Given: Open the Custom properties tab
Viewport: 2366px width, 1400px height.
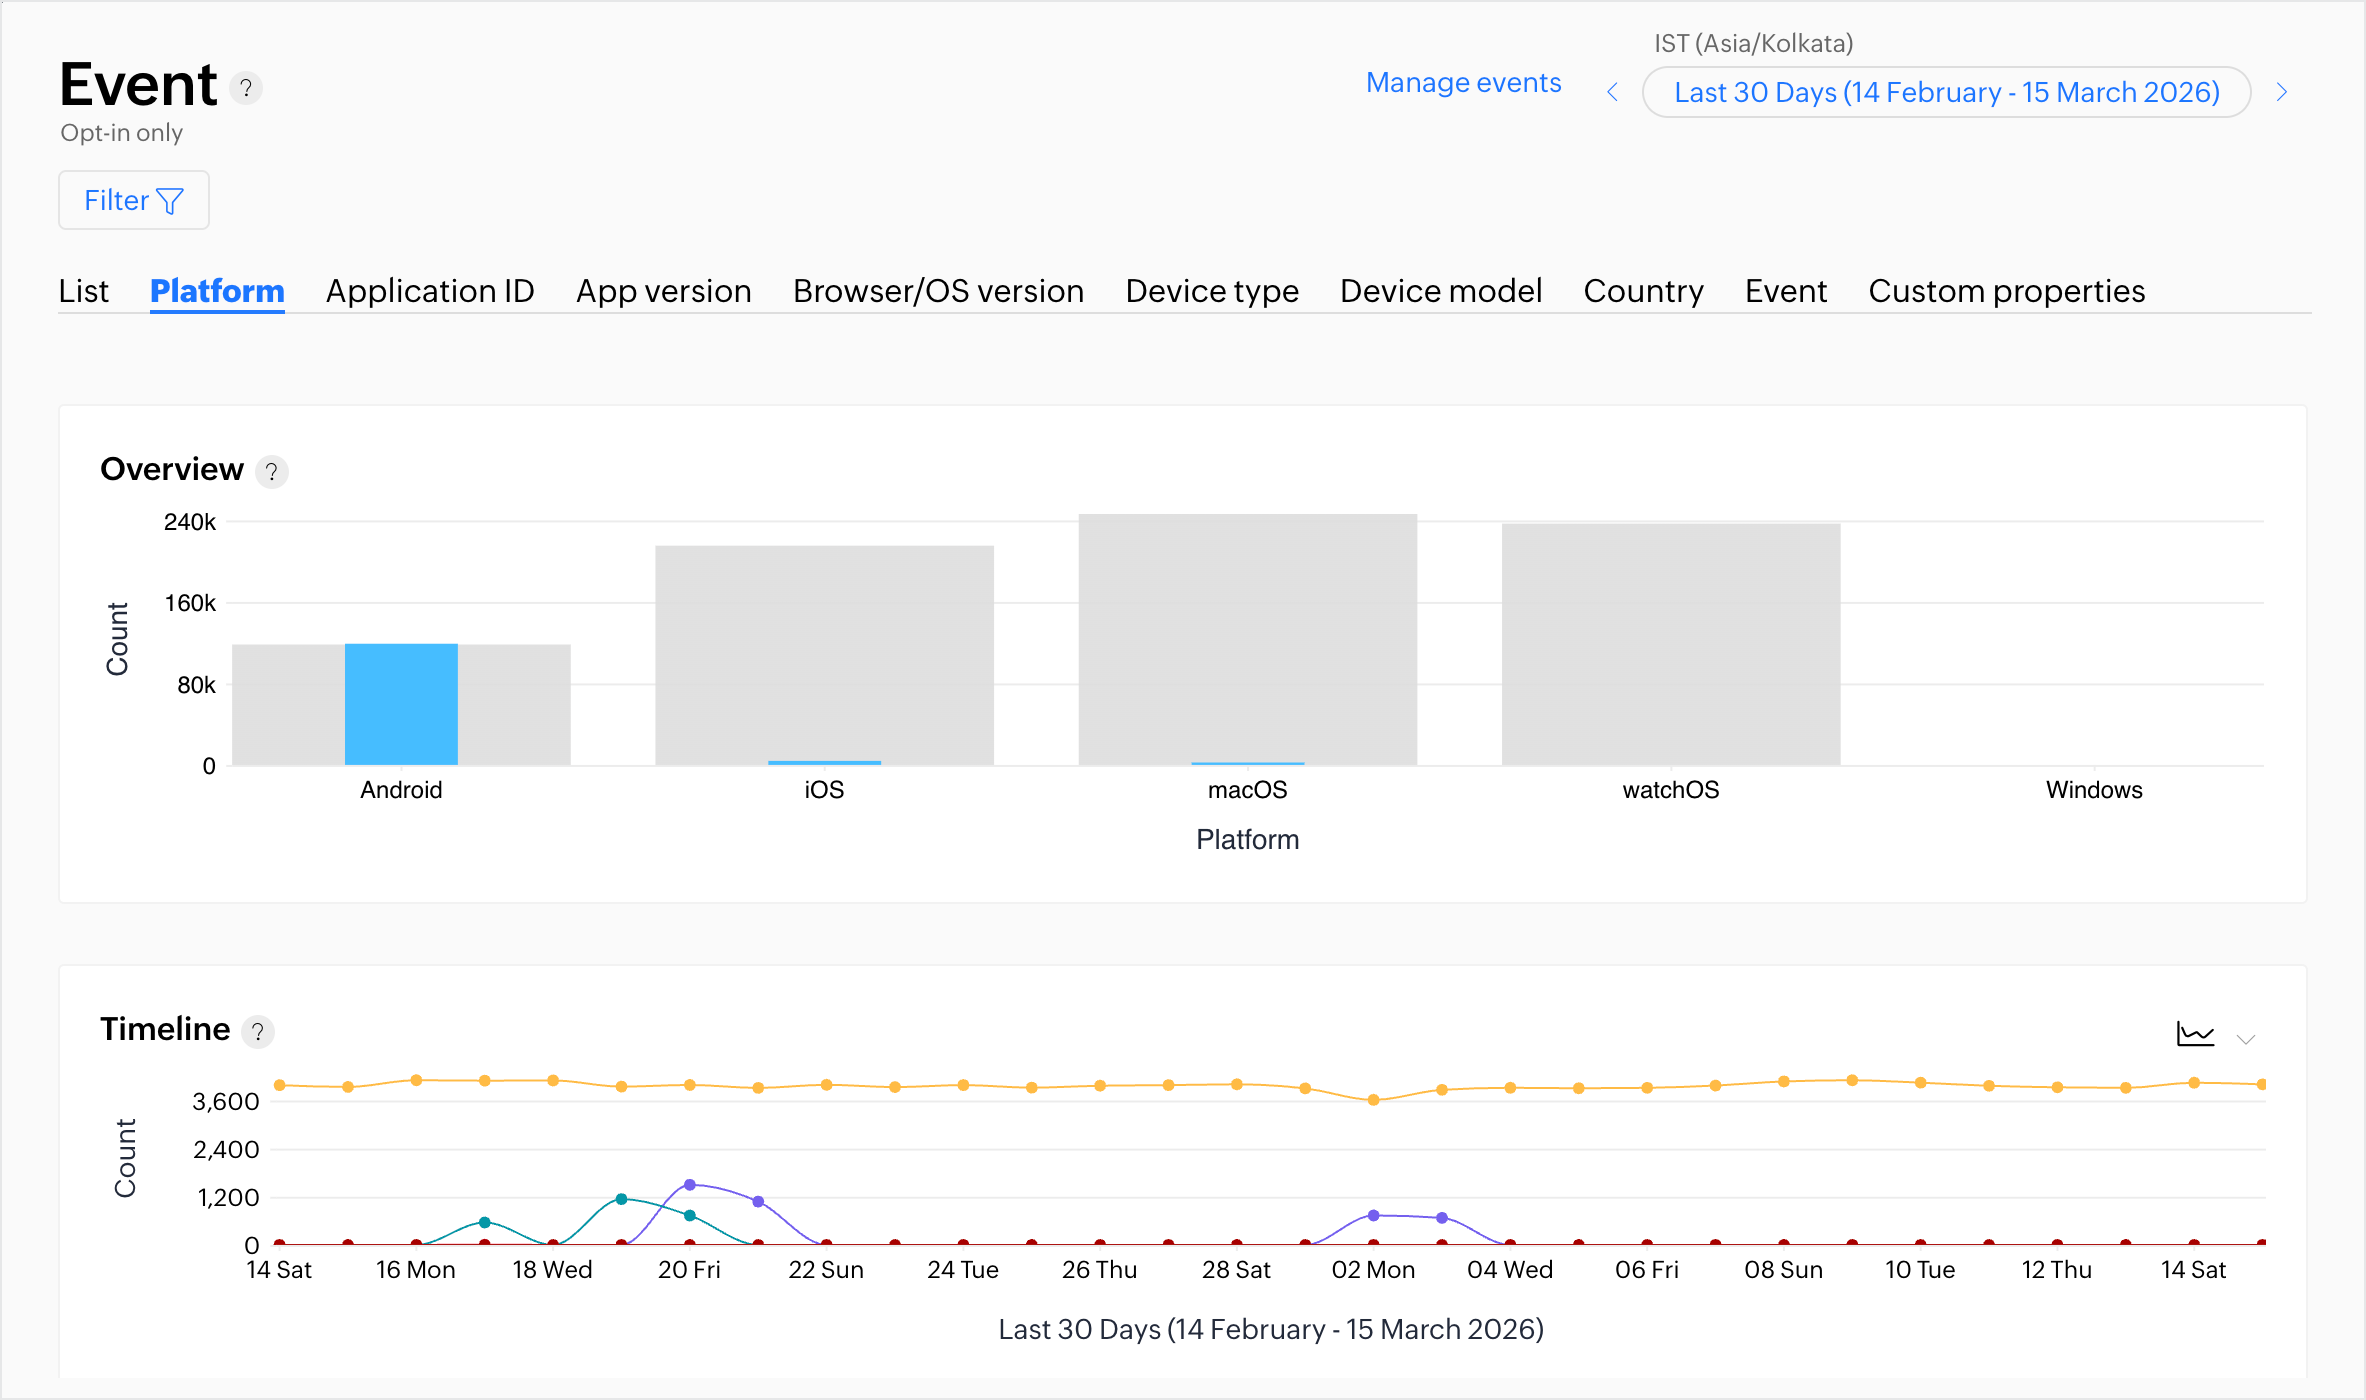Looking at the screenshot, I should [2006, 291].
